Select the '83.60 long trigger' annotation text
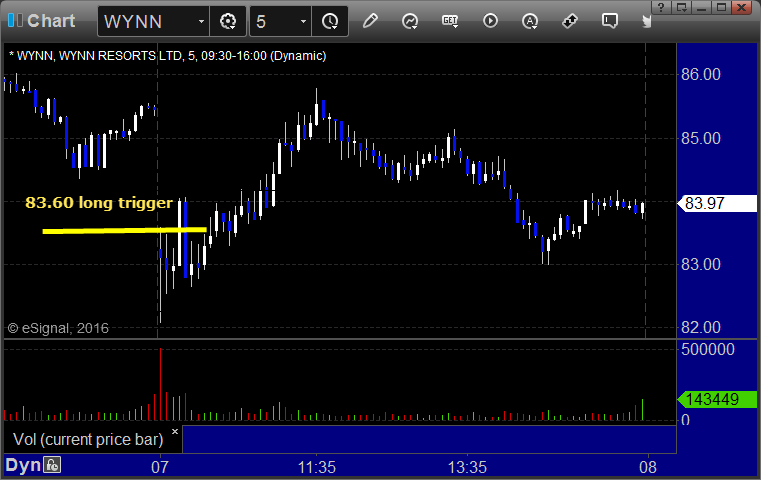 (99, 202)
